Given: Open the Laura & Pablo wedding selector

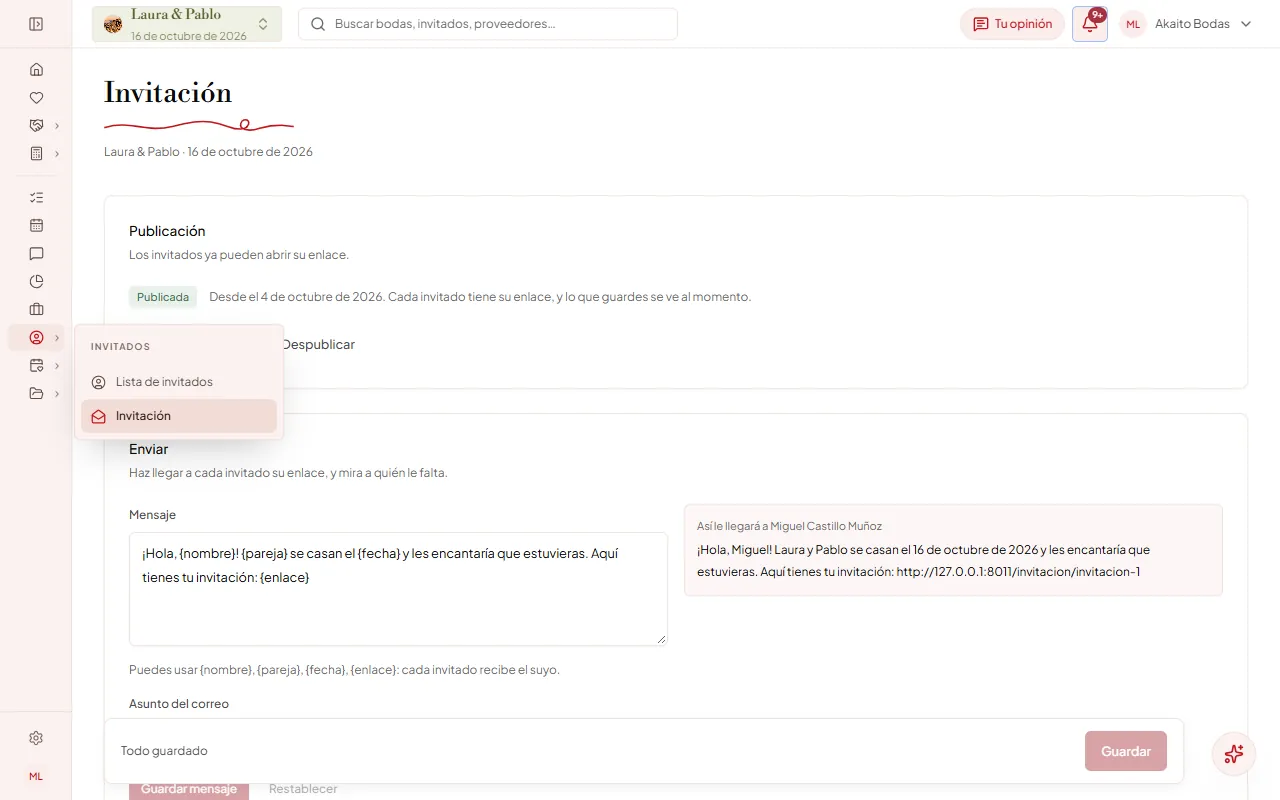Looking at the screenshot, I should 187,24.
